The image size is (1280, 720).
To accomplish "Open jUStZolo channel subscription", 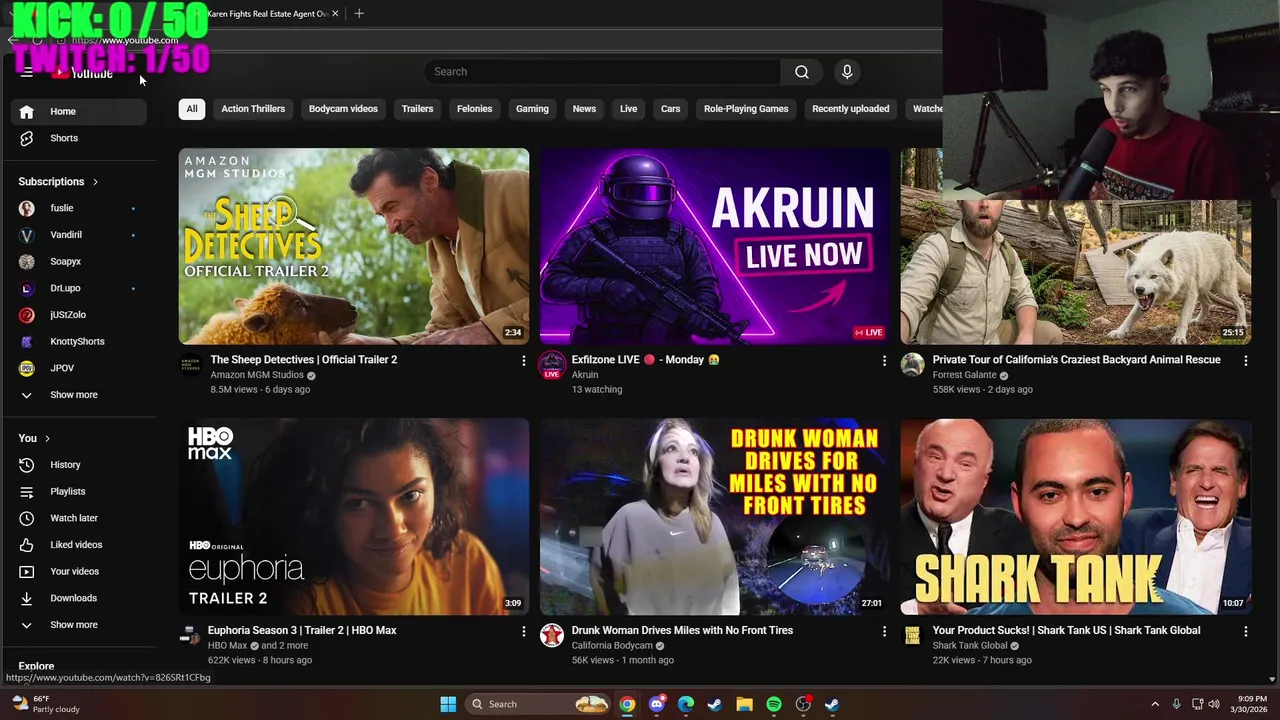I will [x=79, y=315].
